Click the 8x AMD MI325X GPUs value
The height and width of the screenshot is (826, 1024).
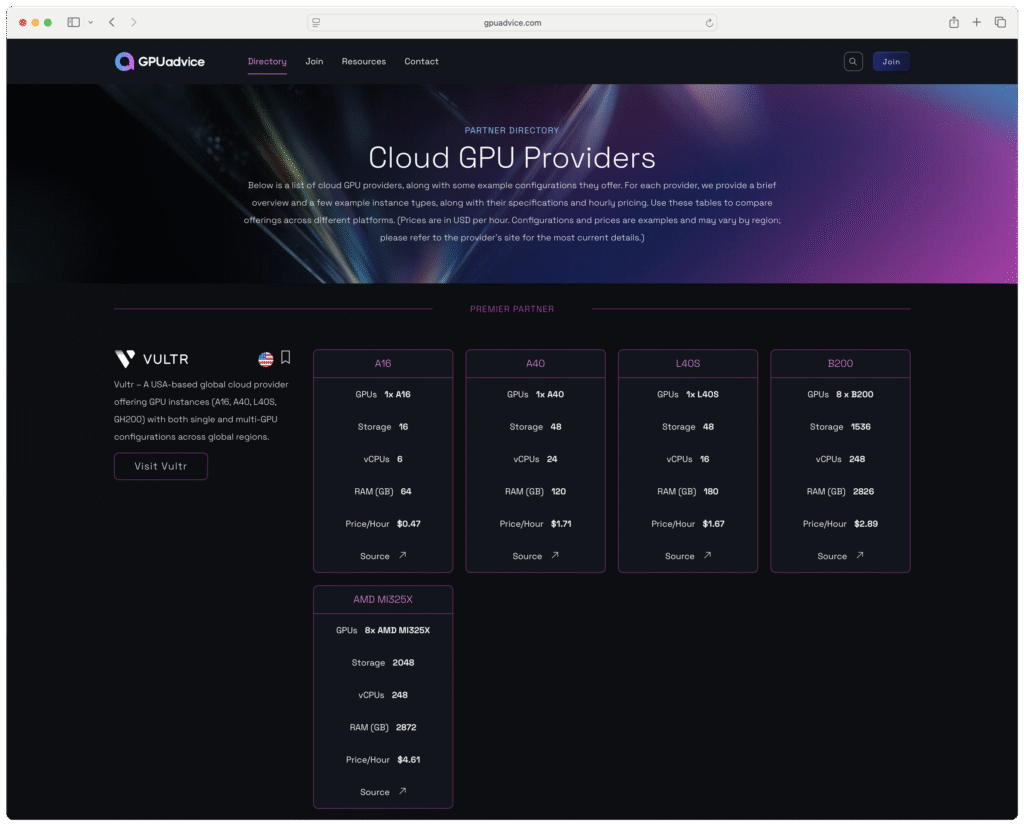pos(397,630)
